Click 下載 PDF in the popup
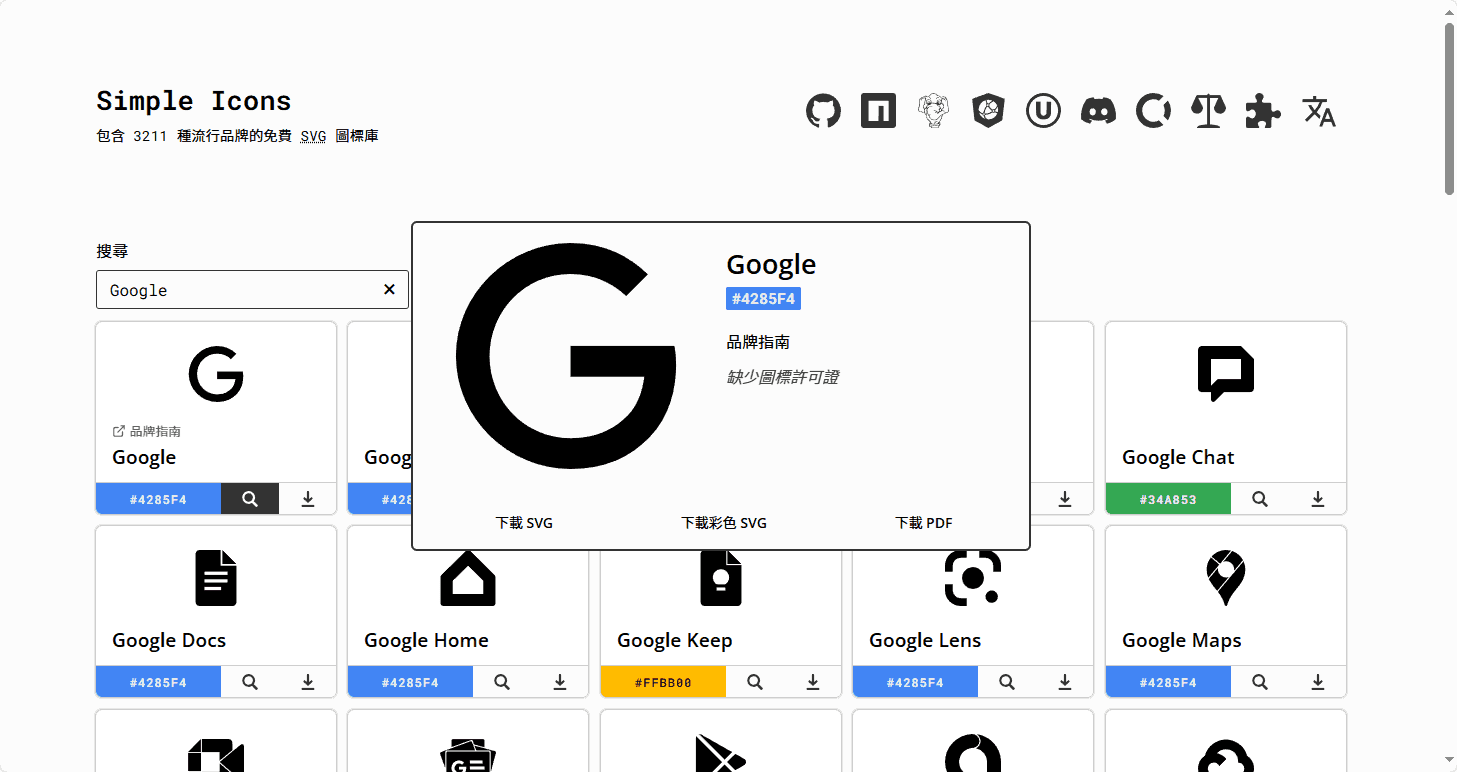This screenshot has width=1457, height=772. (924, 523)
